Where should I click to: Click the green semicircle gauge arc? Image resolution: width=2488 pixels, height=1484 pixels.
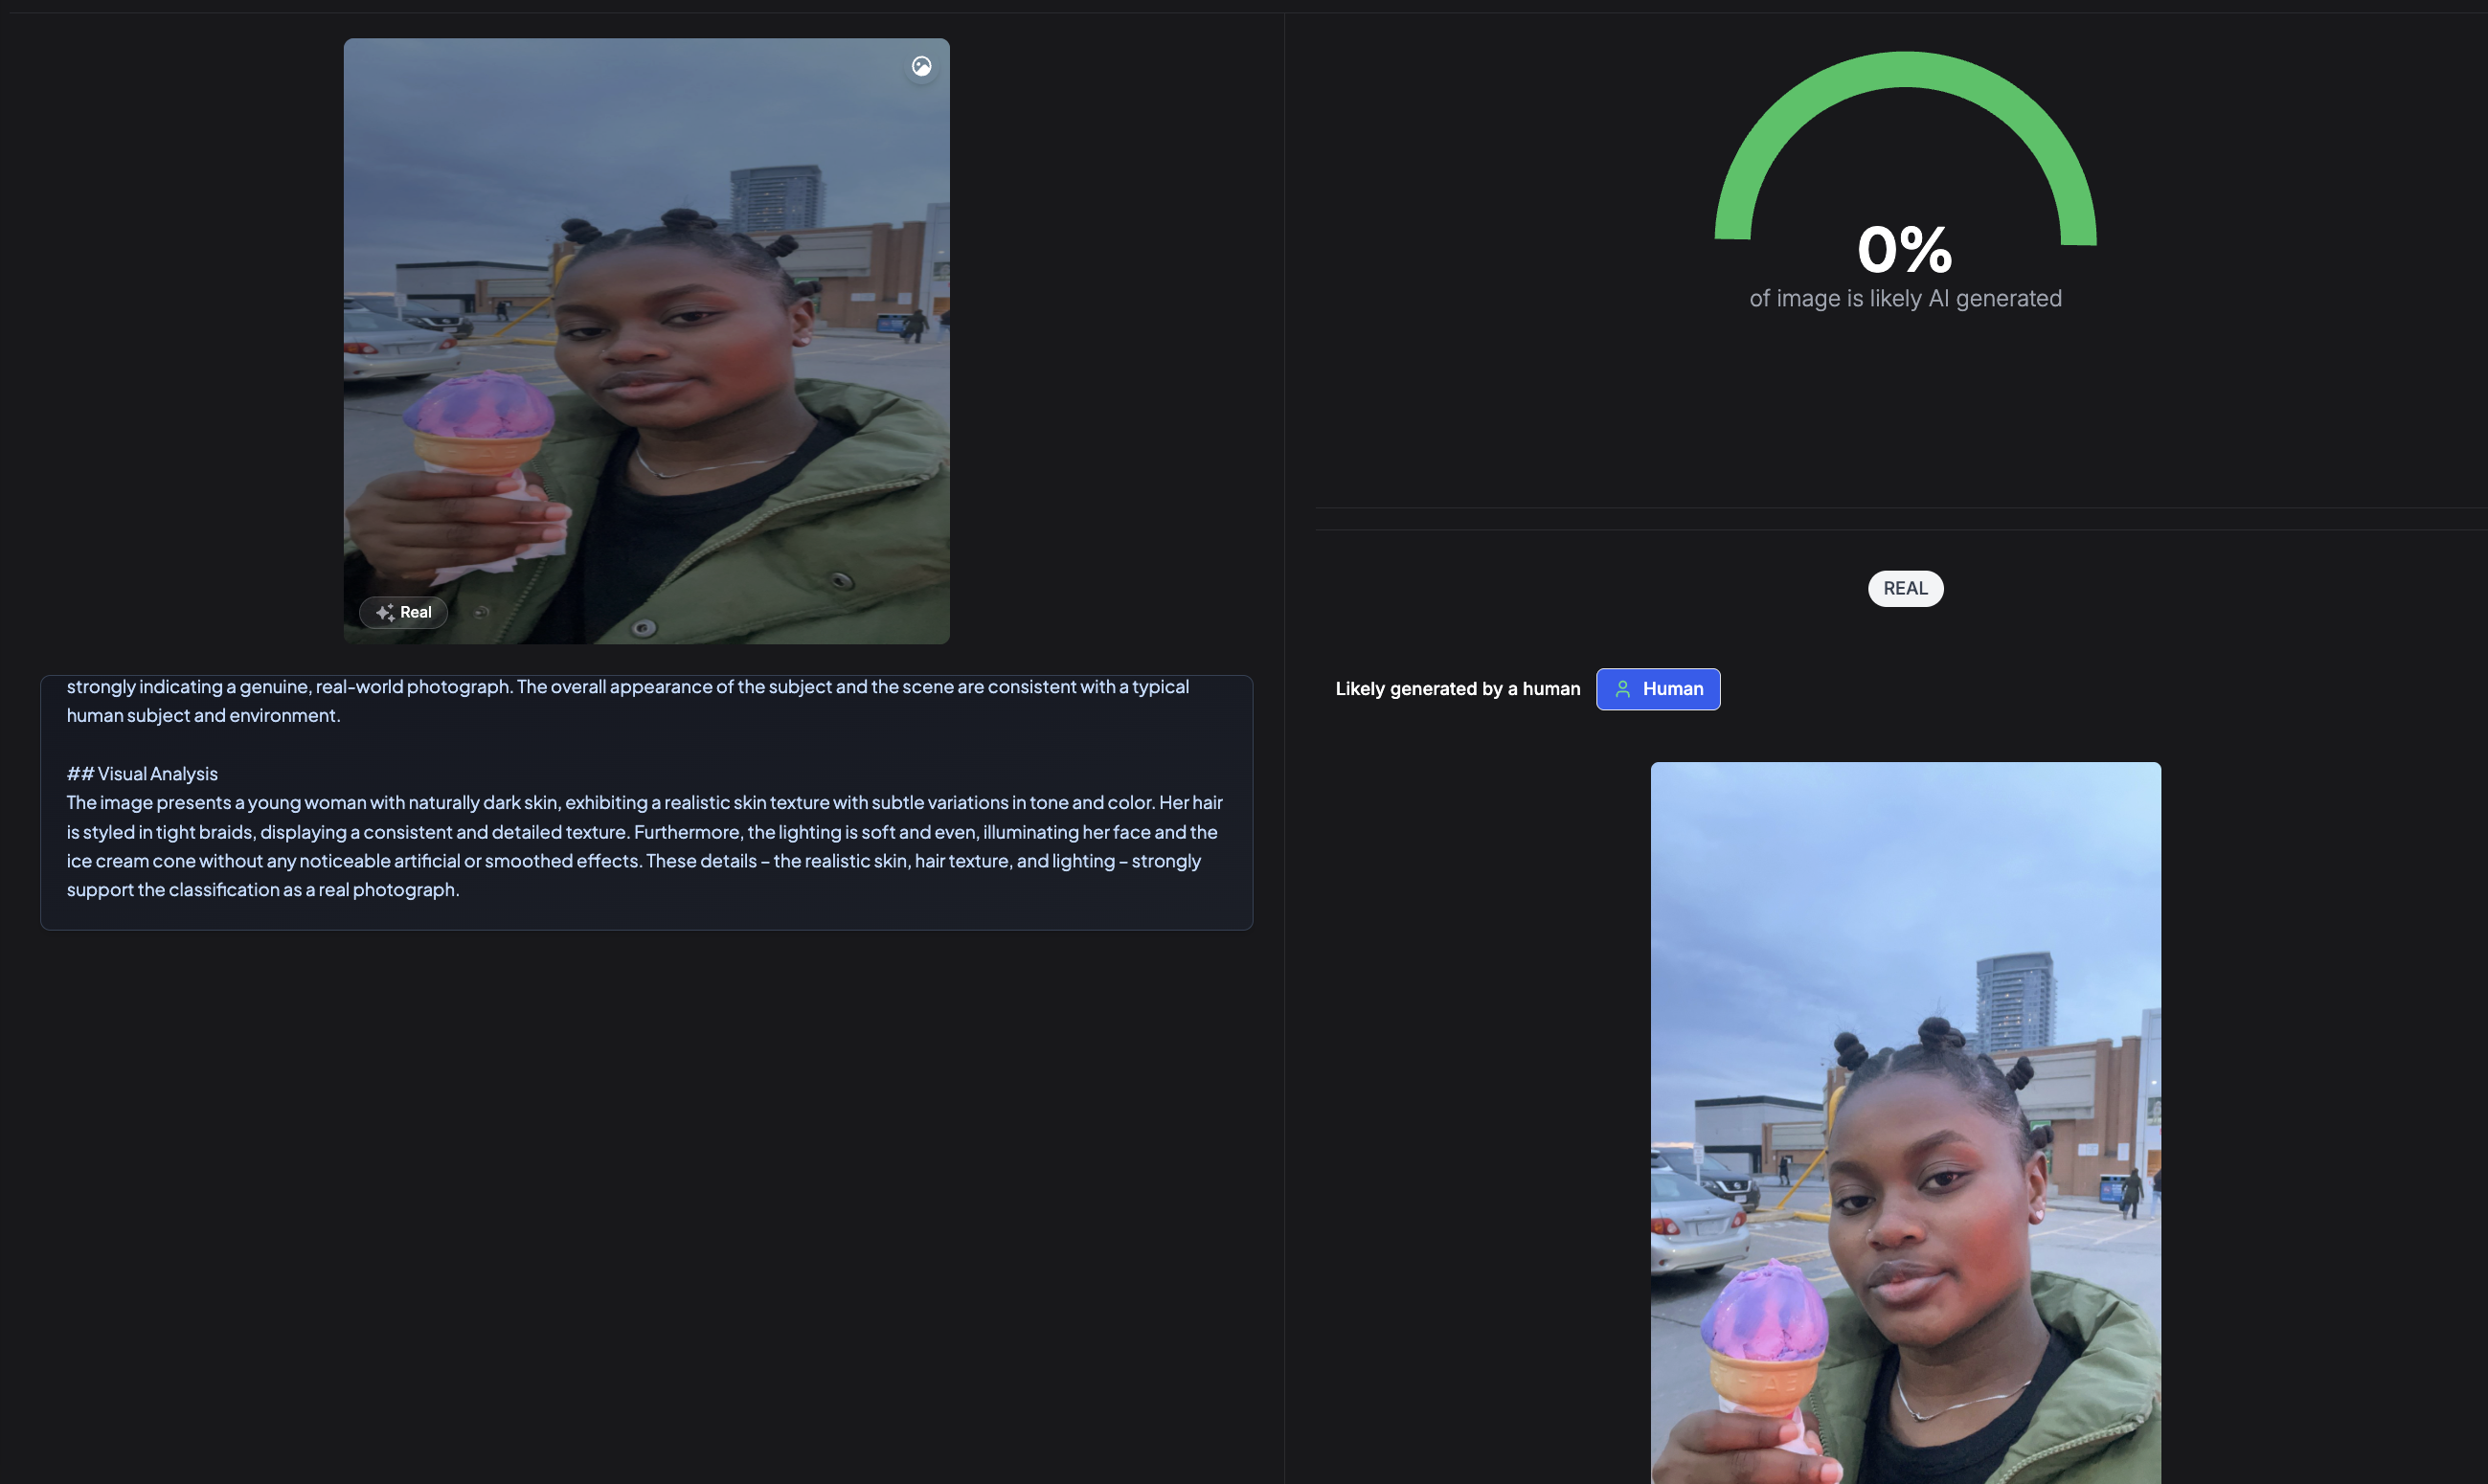click(x=1904, y=70)
